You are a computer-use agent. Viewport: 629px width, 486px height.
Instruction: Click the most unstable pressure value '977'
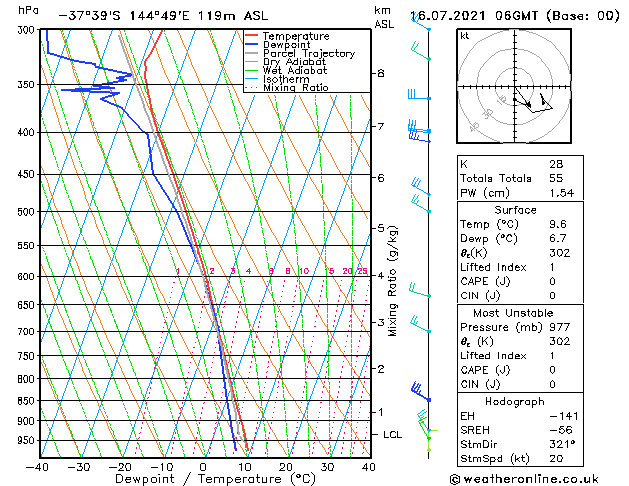560,327
